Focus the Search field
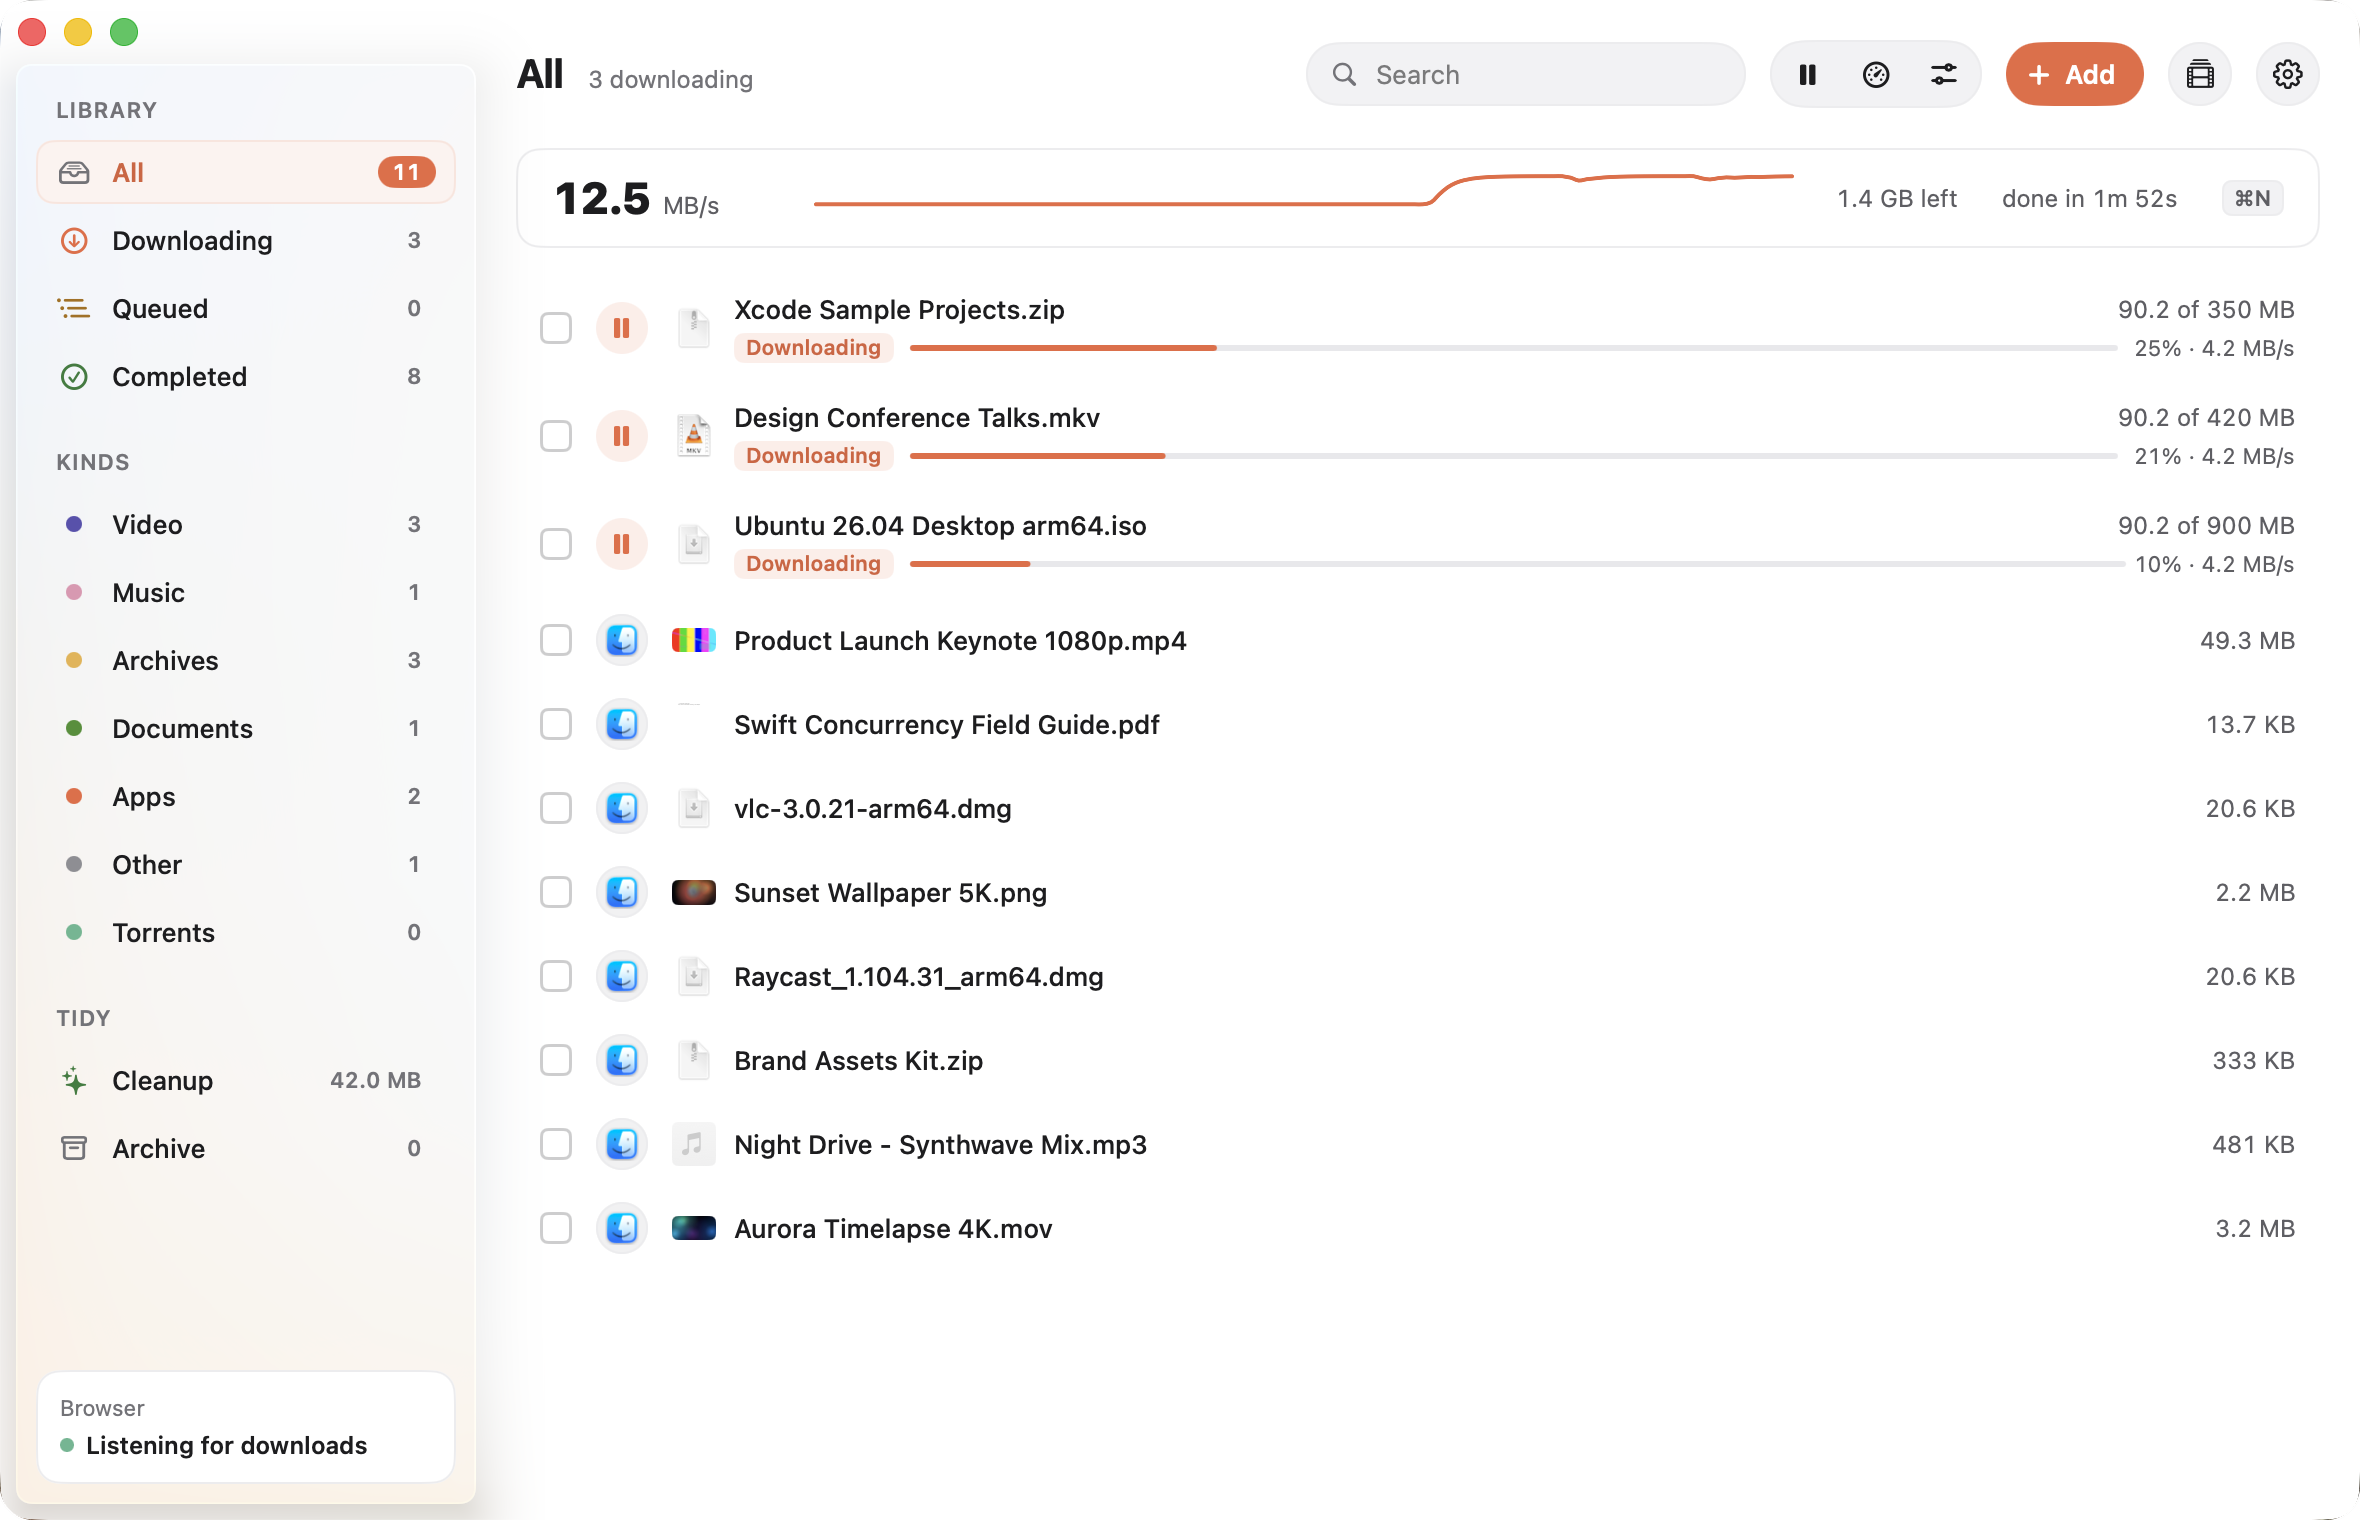 1526,75
